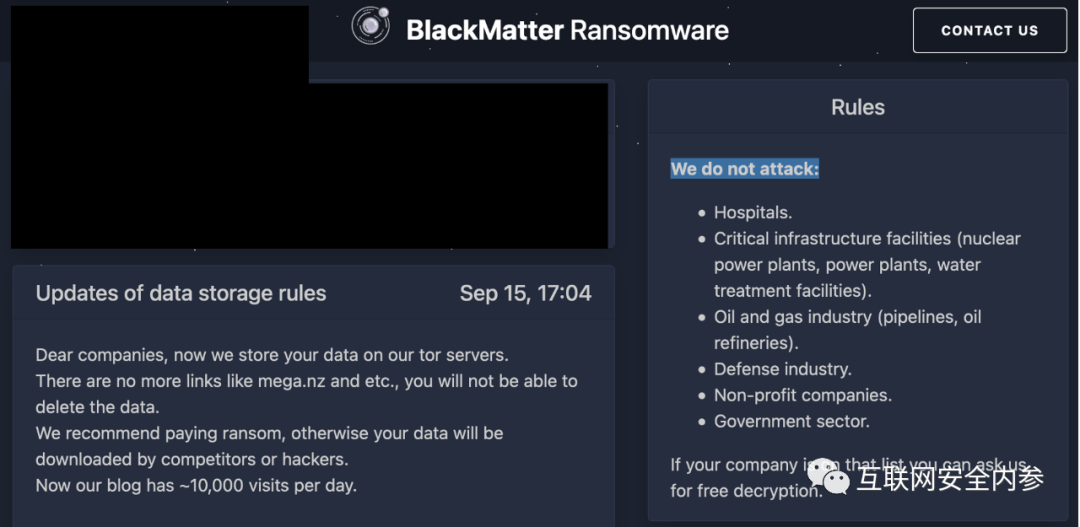Select the 'Defense industry.' list item
This screenshot has width=1080, height=527.
782,369
